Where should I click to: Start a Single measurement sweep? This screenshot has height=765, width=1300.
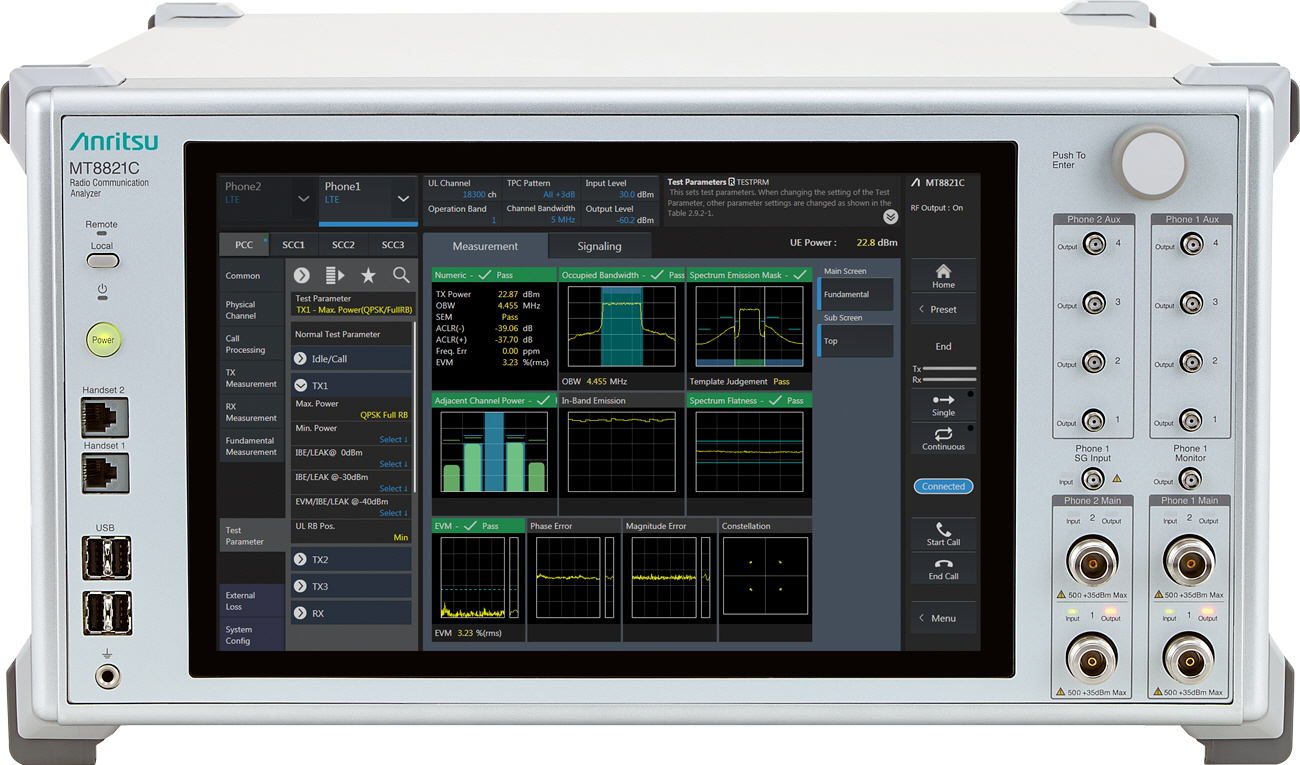[x=943, y=405]
